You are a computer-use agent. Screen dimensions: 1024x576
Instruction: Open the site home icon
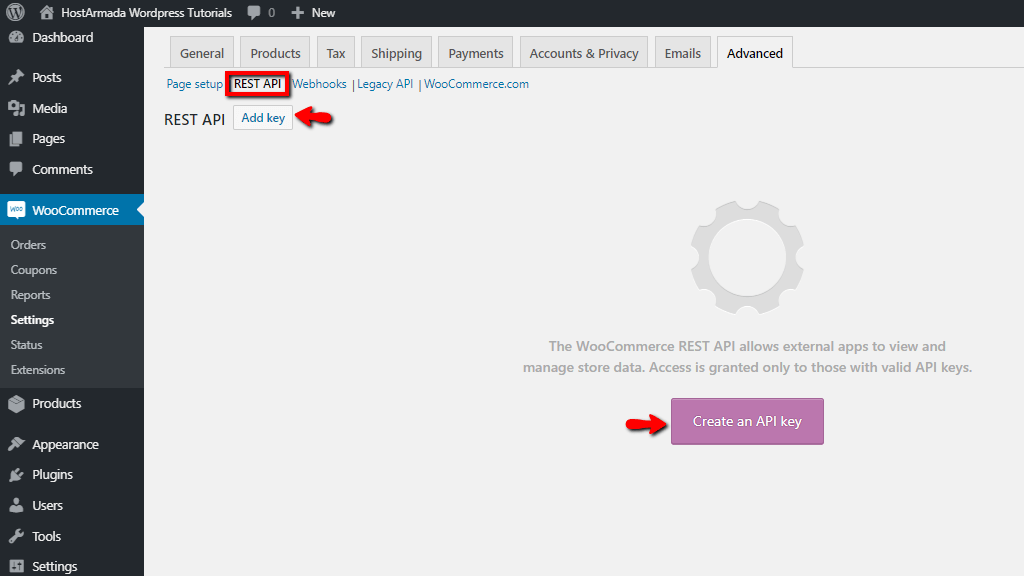click(47, 13)
